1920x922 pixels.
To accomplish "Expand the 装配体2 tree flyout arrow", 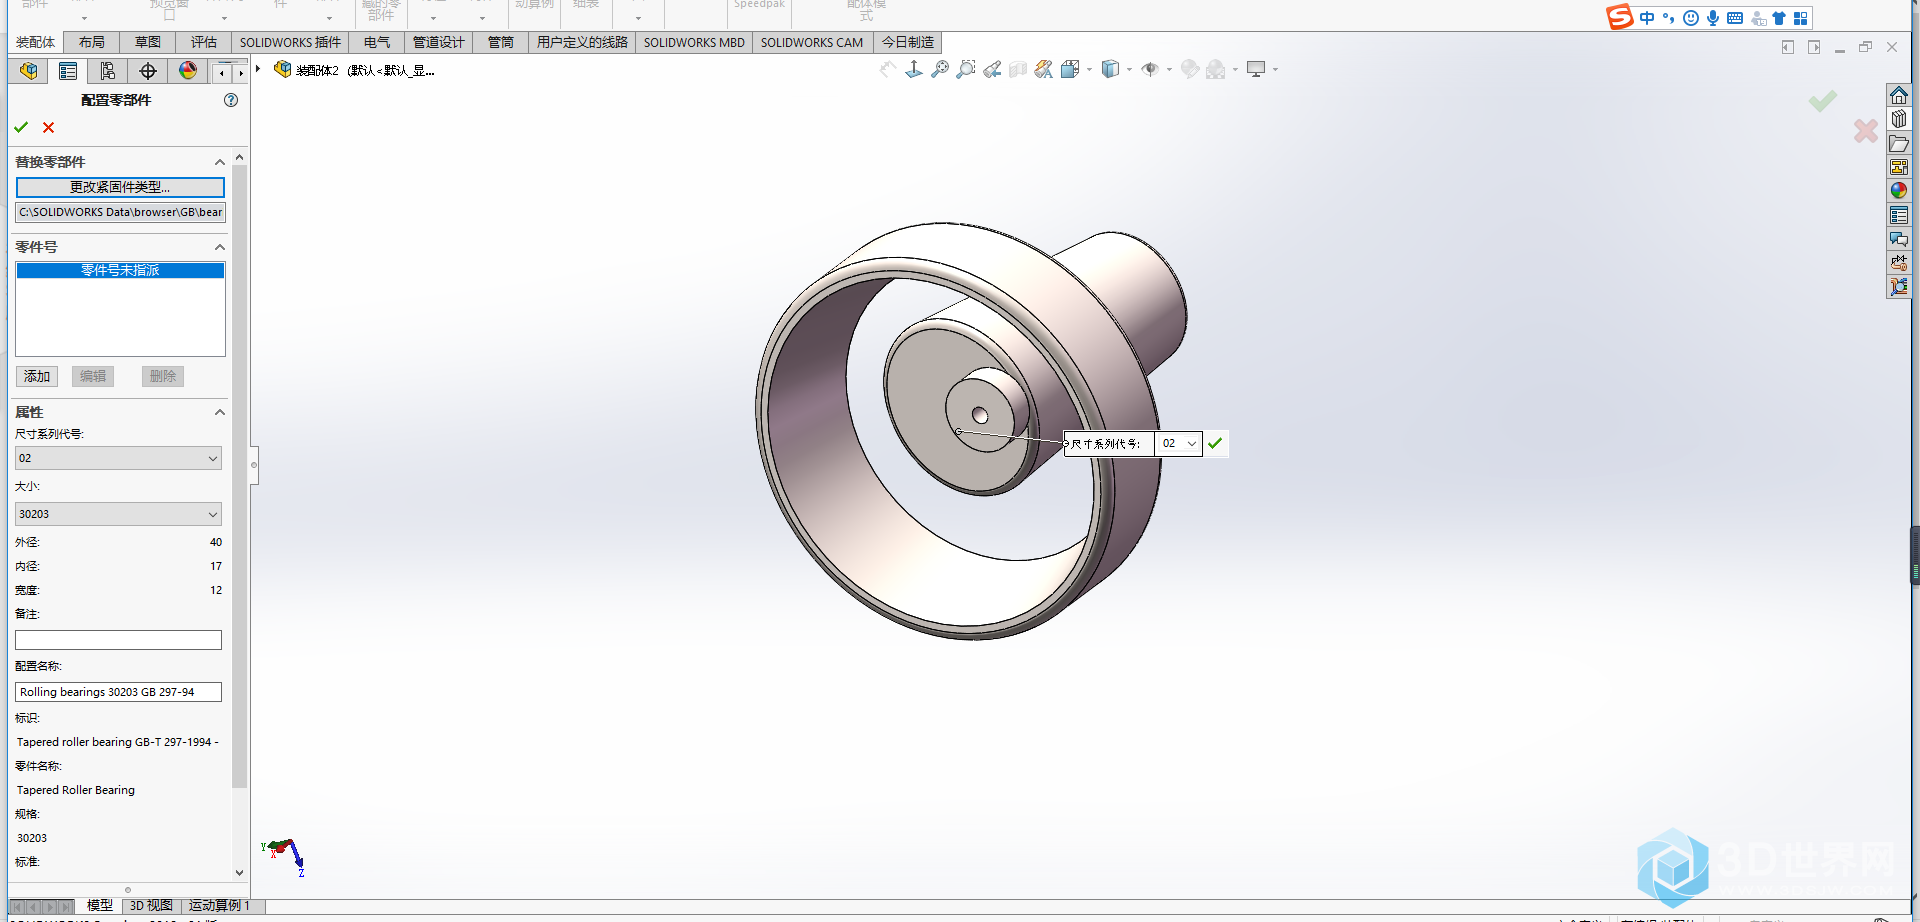I will 258,69.
